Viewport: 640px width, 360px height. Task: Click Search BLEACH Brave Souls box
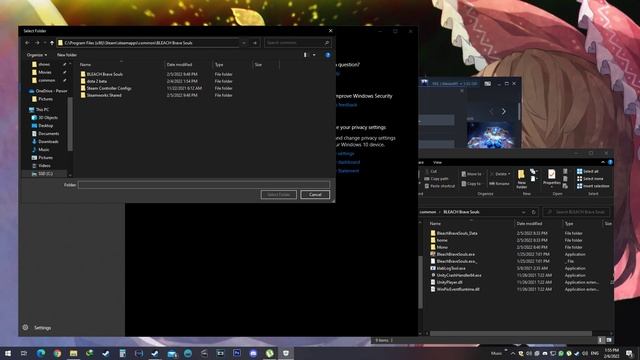click(576, 212)
